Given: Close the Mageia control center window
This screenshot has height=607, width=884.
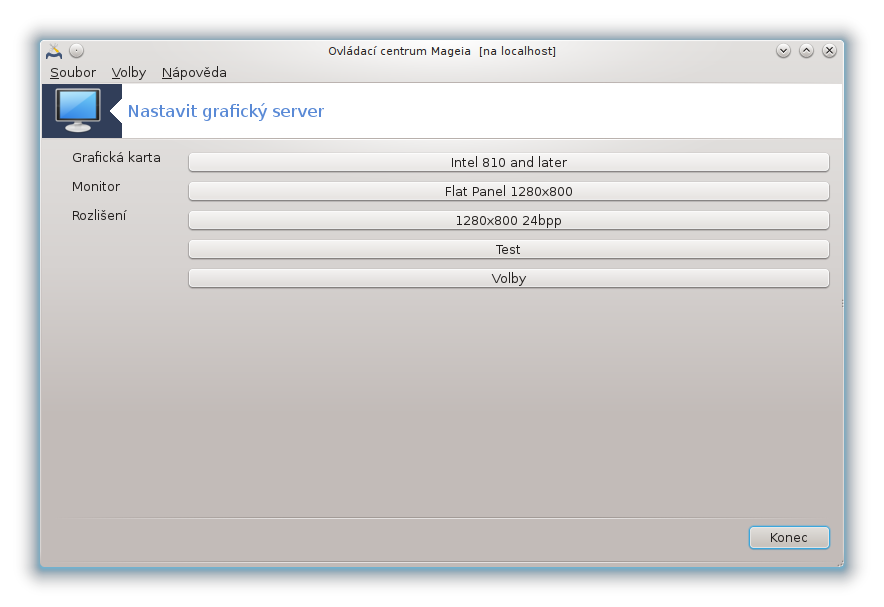Looking at the screenshot, I should 829,51.
